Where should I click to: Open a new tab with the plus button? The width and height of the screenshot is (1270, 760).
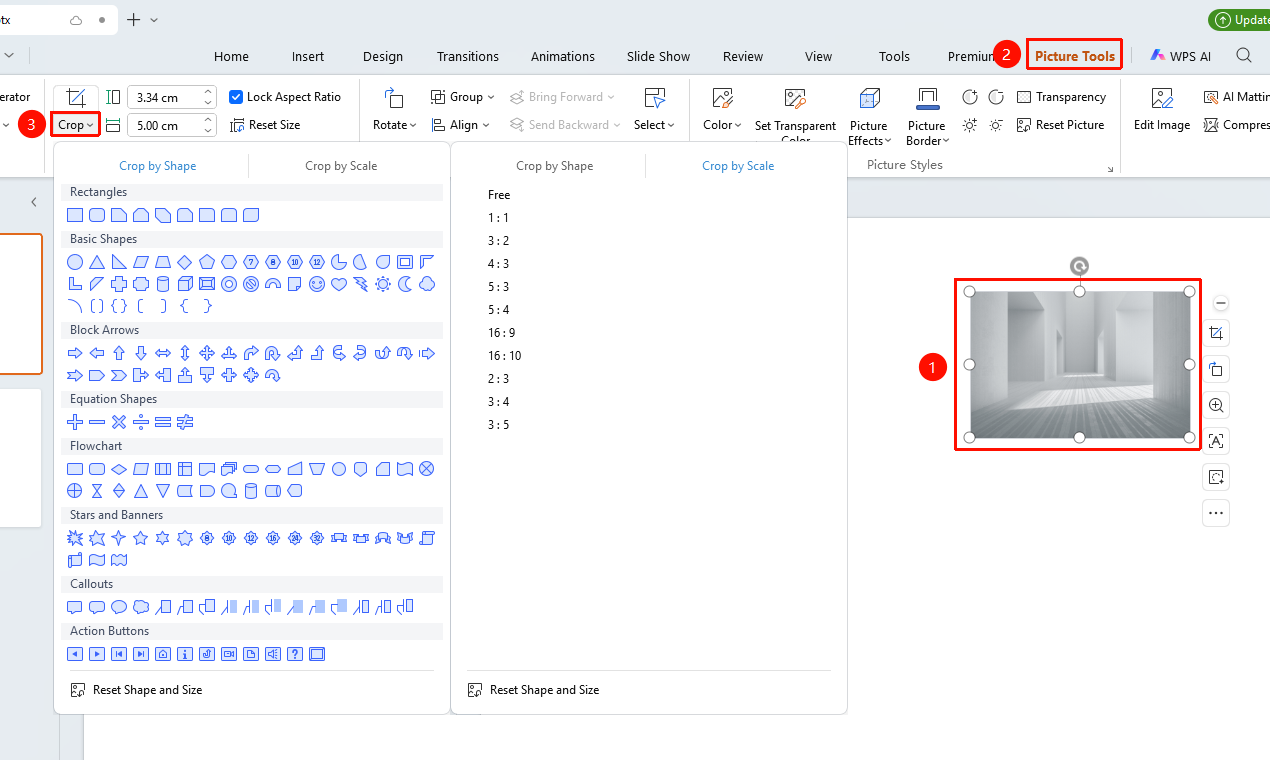coord(134,20)
